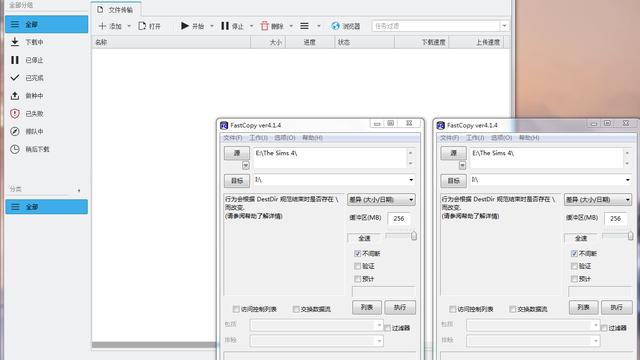Click the 任务过滤 task filter input field
This screenshot has height=360, width=640.
tap(436, 26)
